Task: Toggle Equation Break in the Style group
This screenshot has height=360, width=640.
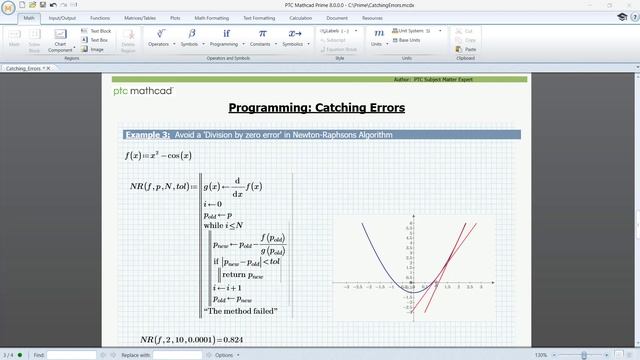Action: click(339, 49)
